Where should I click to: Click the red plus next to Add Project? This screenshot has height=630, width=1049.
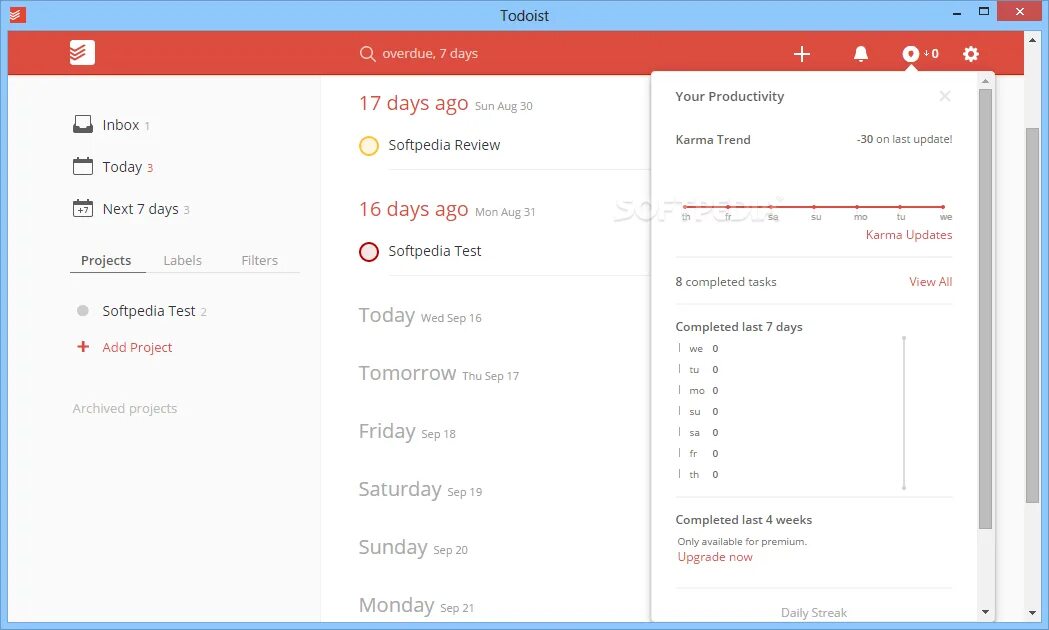(83, 346)
